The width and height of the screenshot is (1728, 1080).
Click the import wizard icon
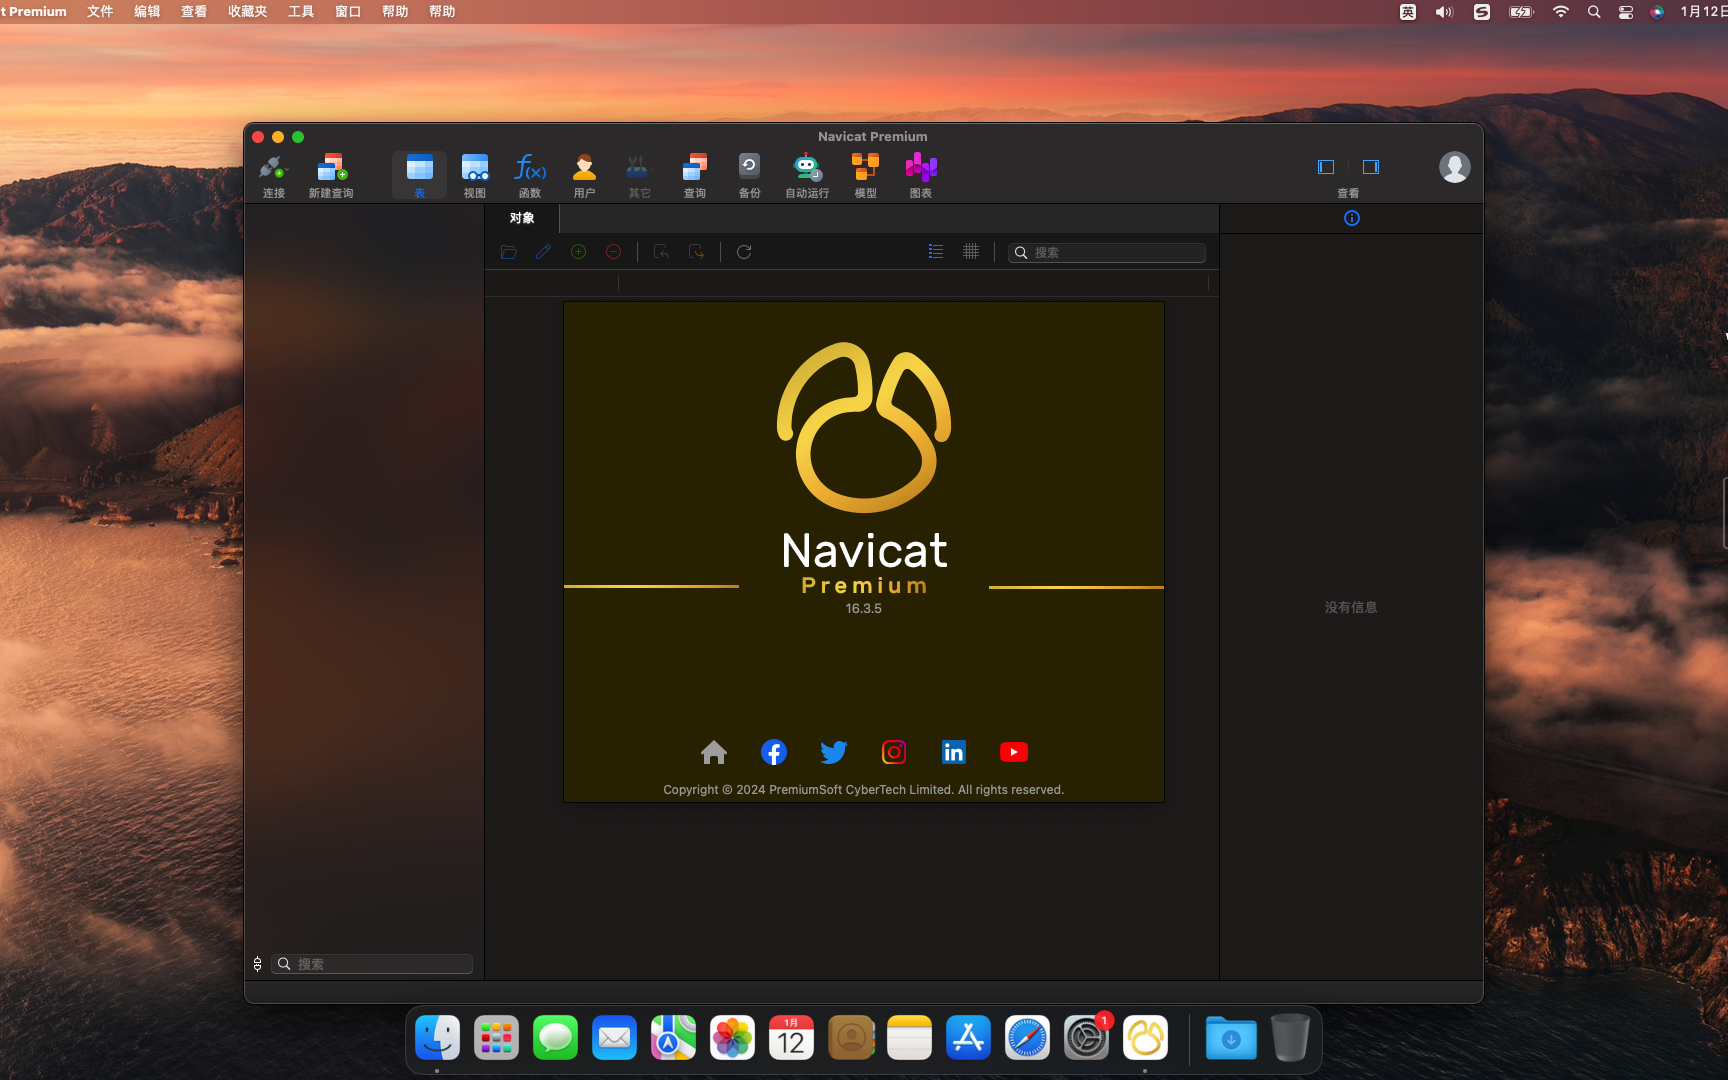point(661,252)
